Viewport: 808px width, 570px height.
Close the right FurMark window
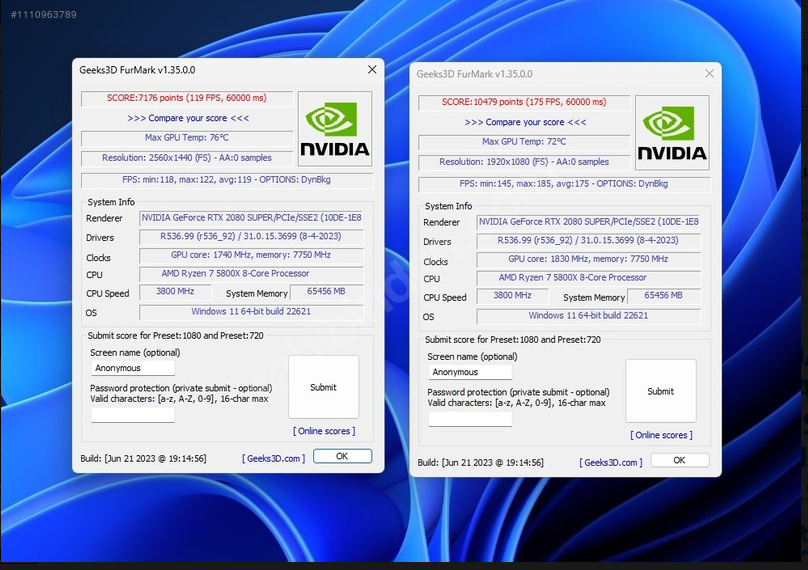pos(710,74)
